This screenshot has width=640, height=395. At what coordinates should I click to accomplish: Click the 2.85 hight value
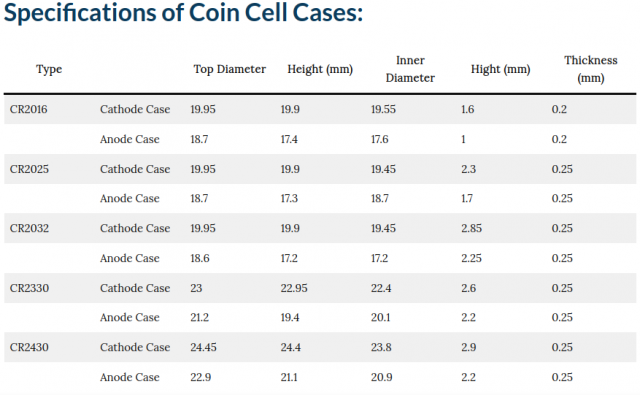(471, 228)
